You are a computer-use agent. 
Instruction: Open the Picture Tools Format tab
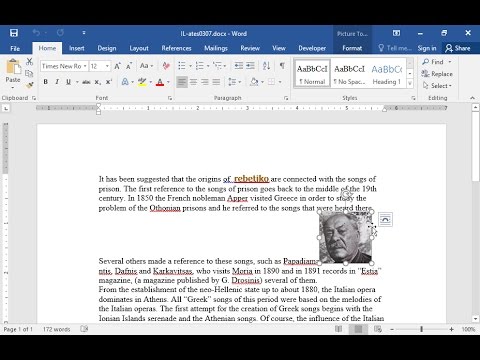pyautogui.click(x=352, y=48)
